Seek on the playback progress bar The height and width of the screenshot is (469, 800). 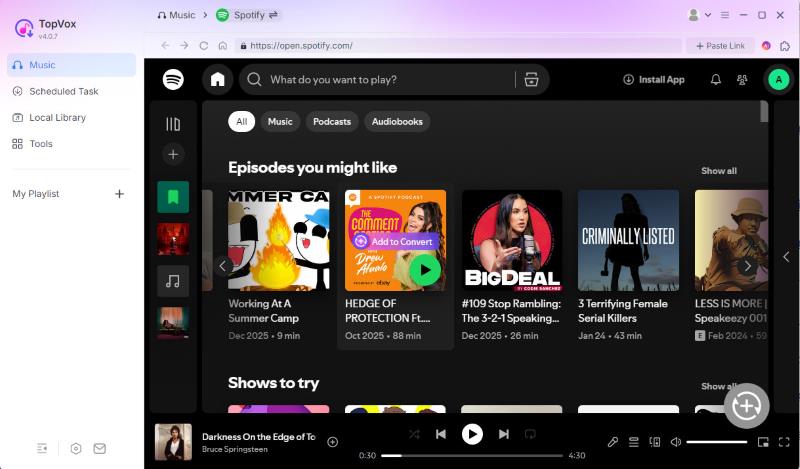pos(472,456)
